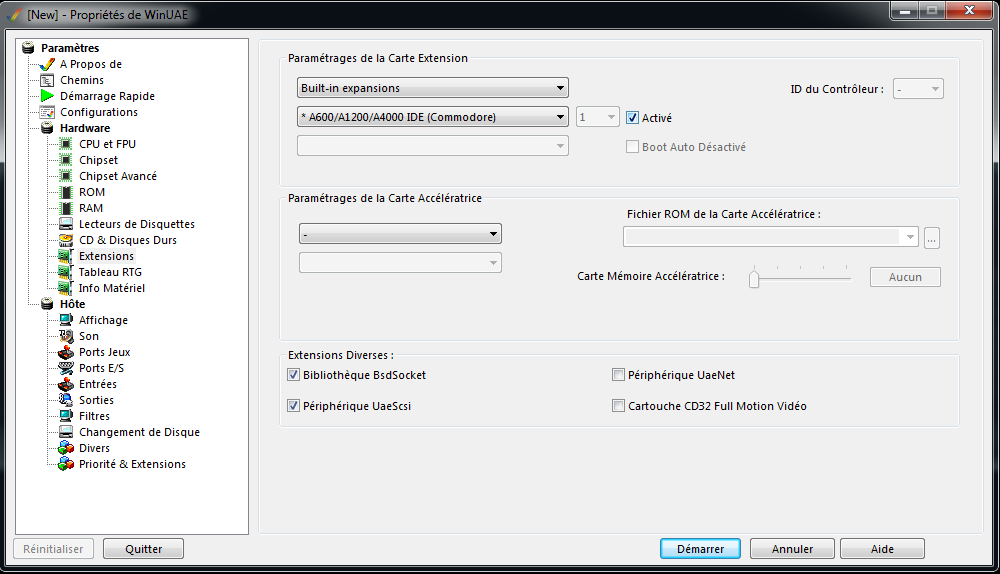
Task: Click the Chipset Avancé chip icon
Action: coord(66,176)
